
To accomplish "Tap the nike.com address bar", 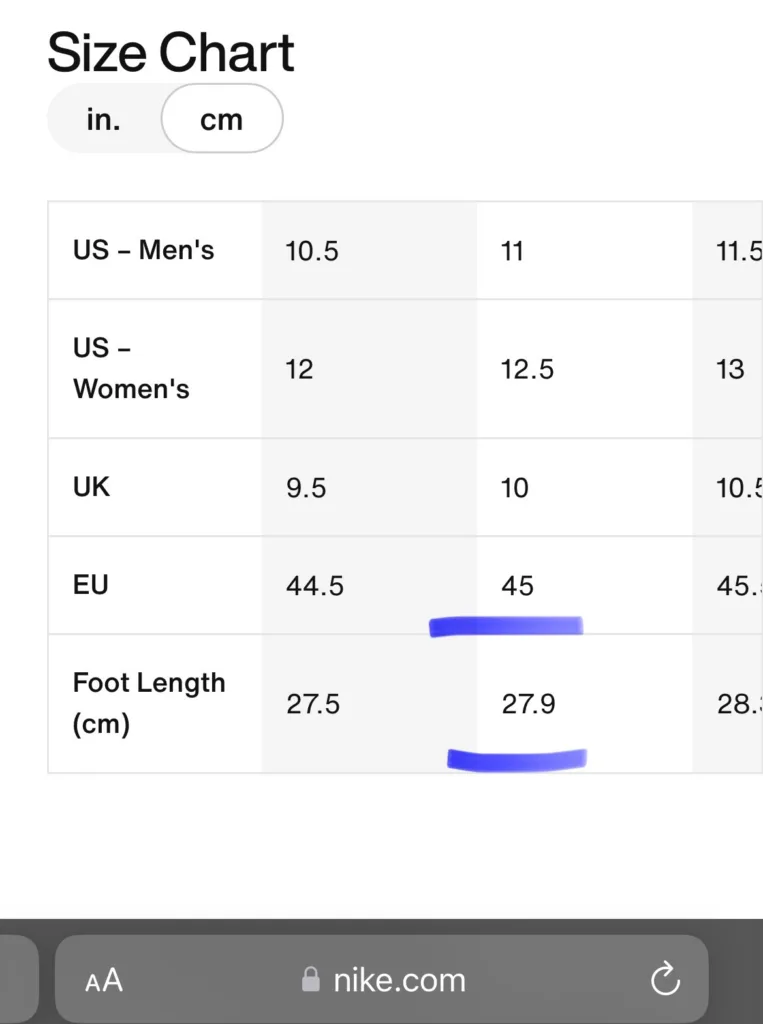I will coord(398,980).
